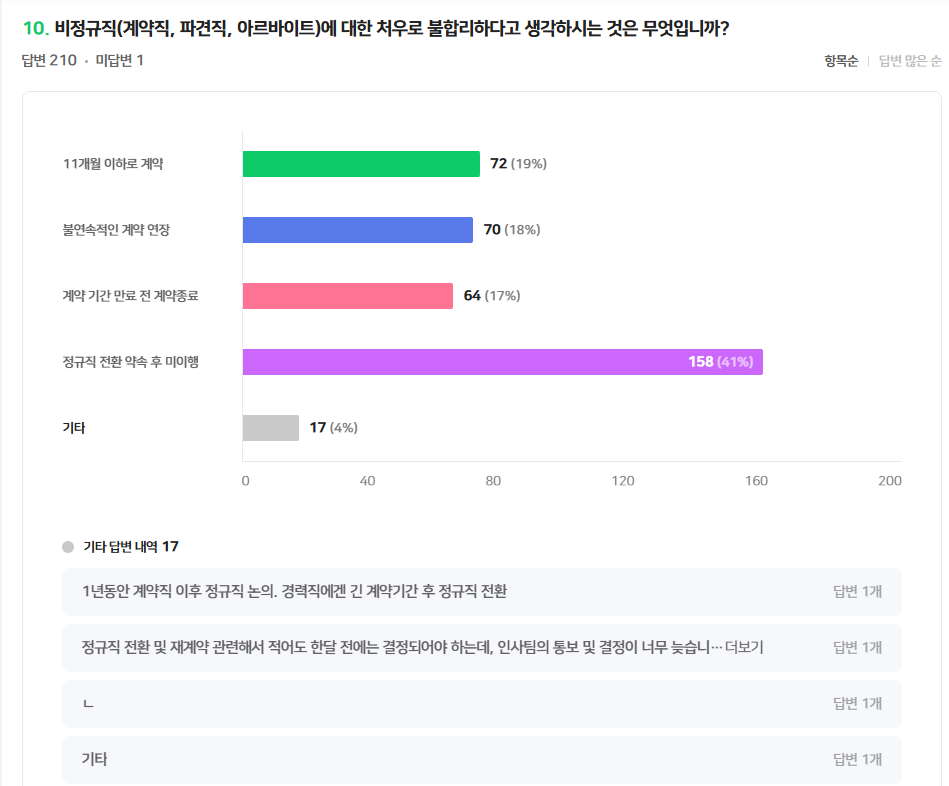Expand truncated response with "더보기"
The width and height of the screenshot is (949, 786).
(x=744, y=648)
